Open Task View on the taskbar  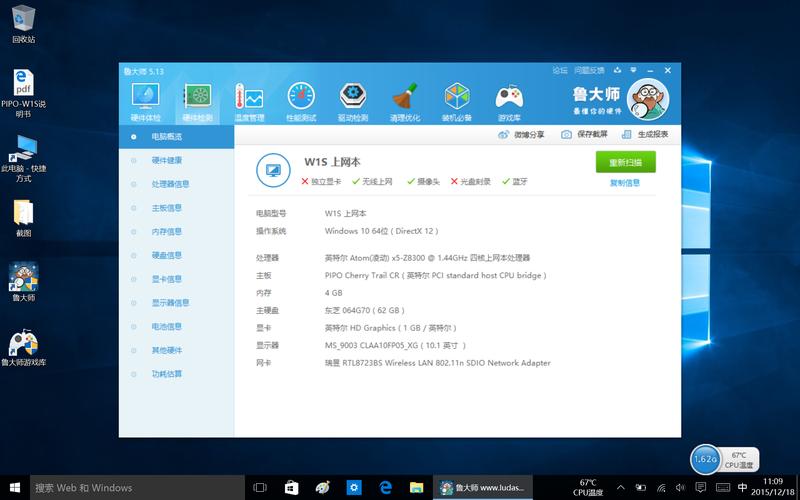(260, 488)
